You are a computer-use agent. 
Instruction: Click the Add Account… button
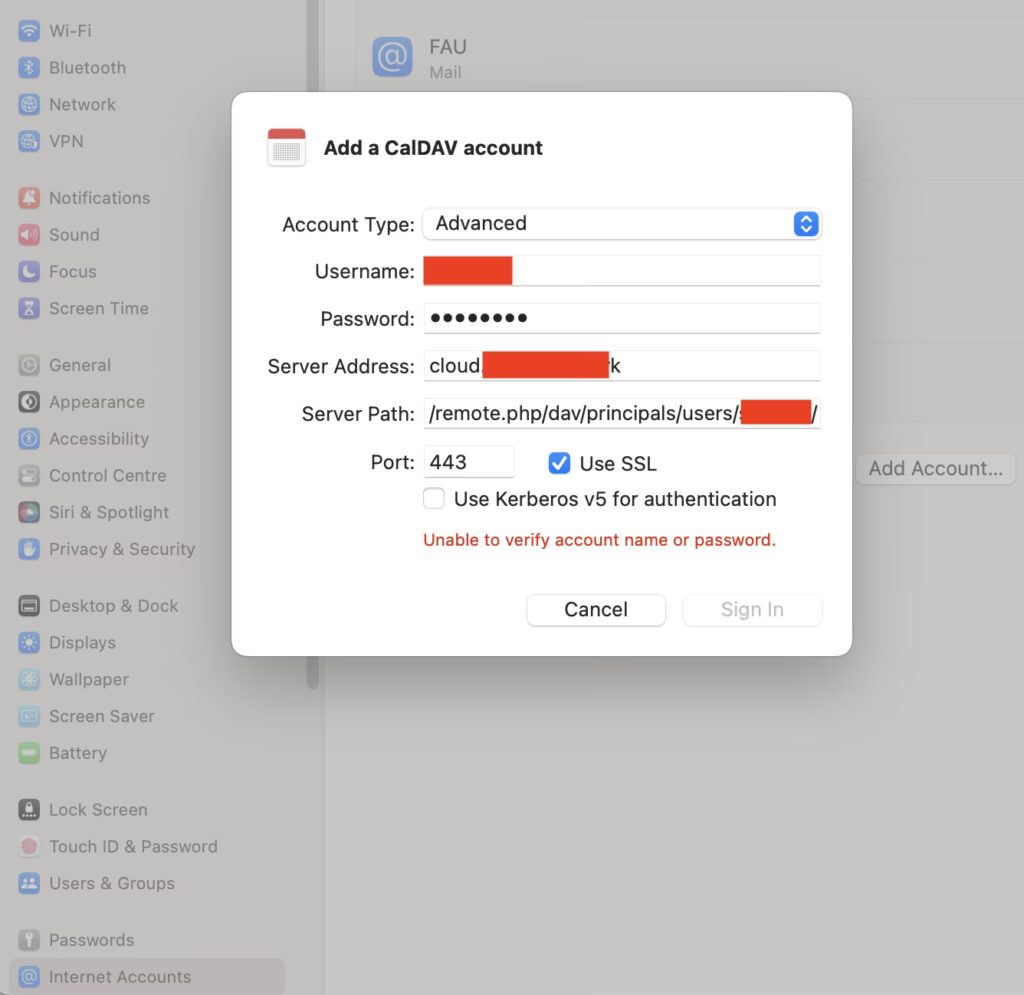tap(935, 469)
